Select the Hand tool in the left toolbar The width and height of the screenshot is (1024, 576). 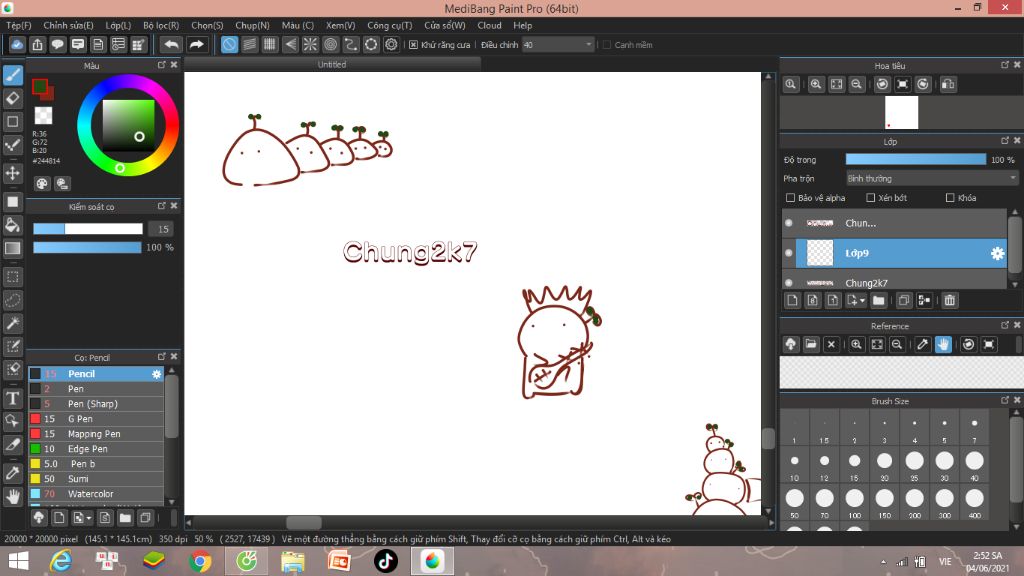[x=13, y=497]
